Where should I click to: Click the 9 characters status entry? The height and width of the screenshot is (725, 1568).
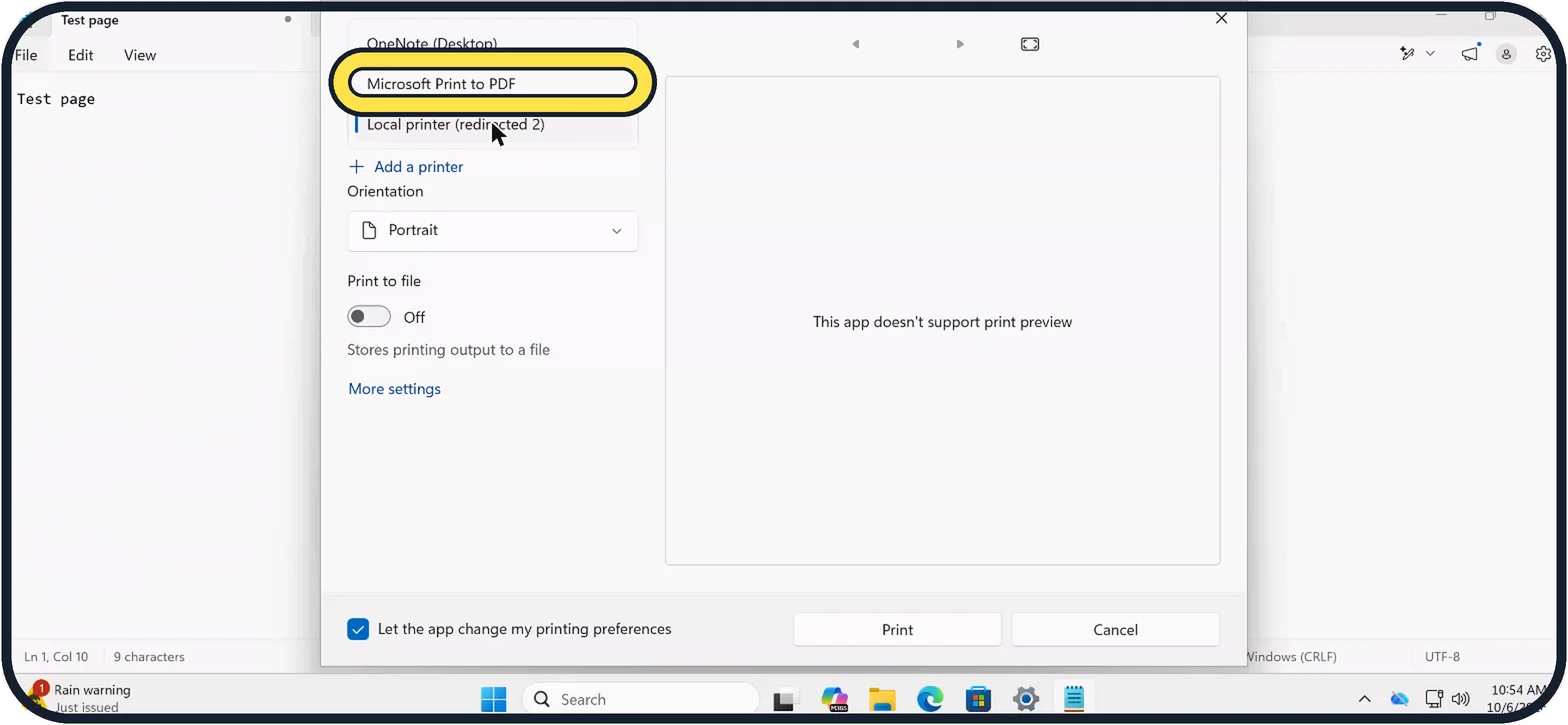click(149, 657)
